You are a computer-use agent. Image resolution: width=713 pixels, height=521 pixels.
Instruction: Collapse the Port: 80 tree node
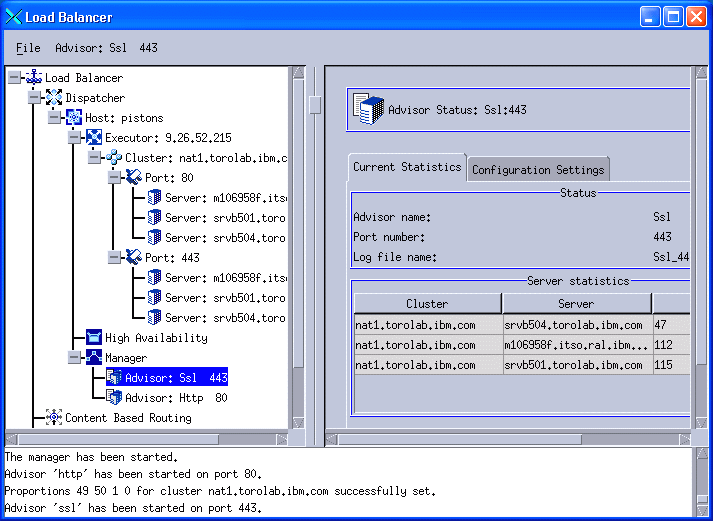[114, 178]
